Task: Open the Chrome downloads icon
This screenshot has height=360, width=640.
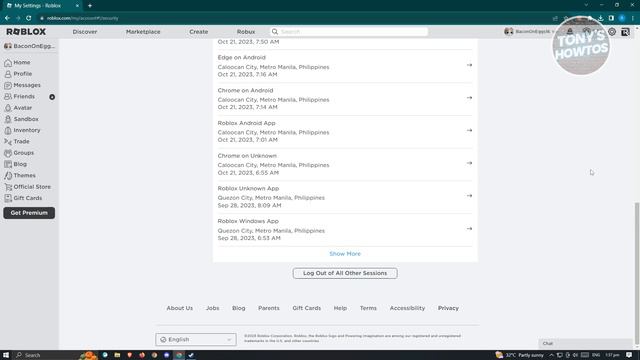Action: coord(600,18)
